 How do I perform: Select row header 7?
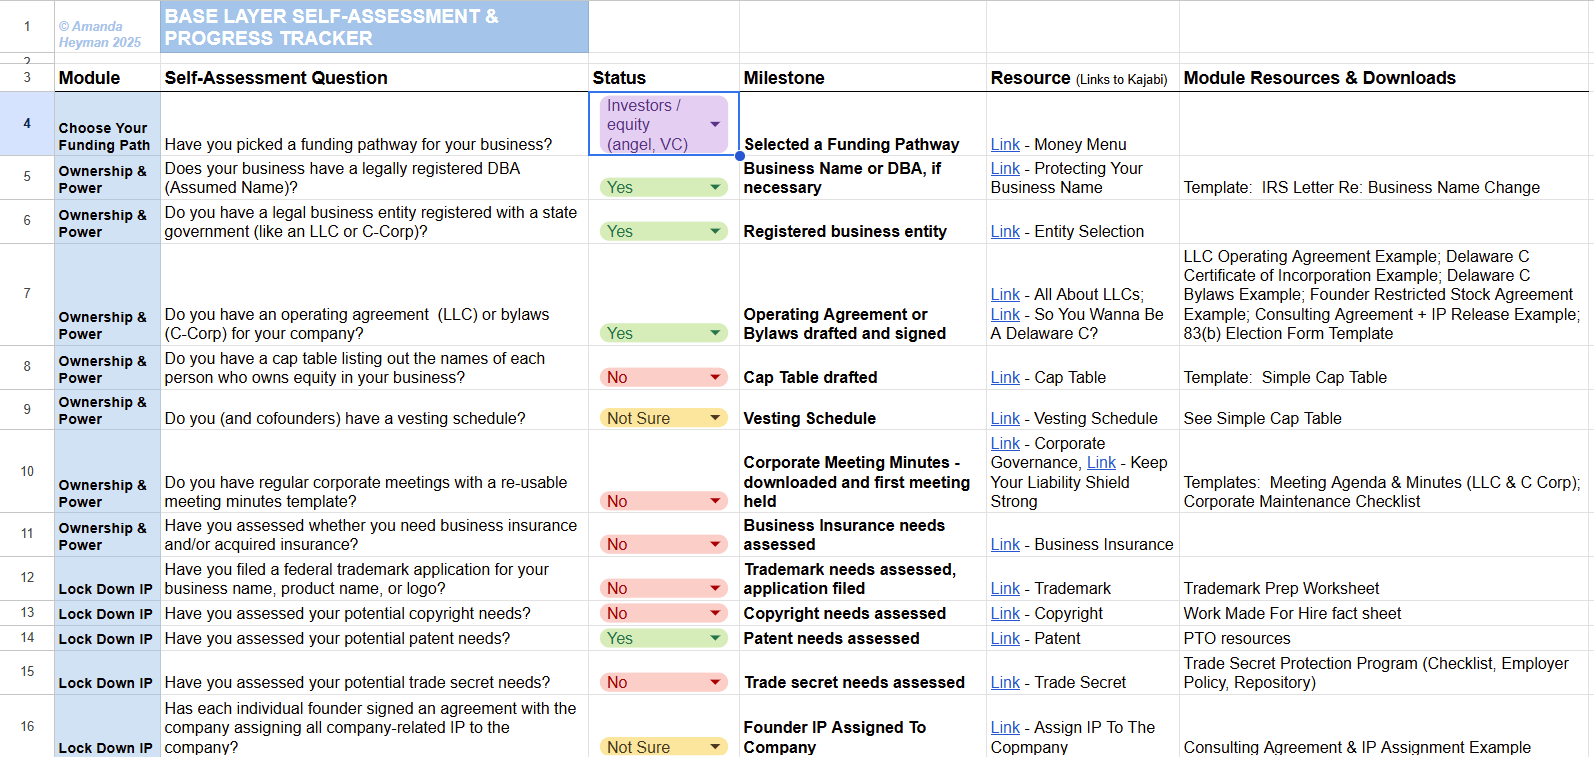27,294
